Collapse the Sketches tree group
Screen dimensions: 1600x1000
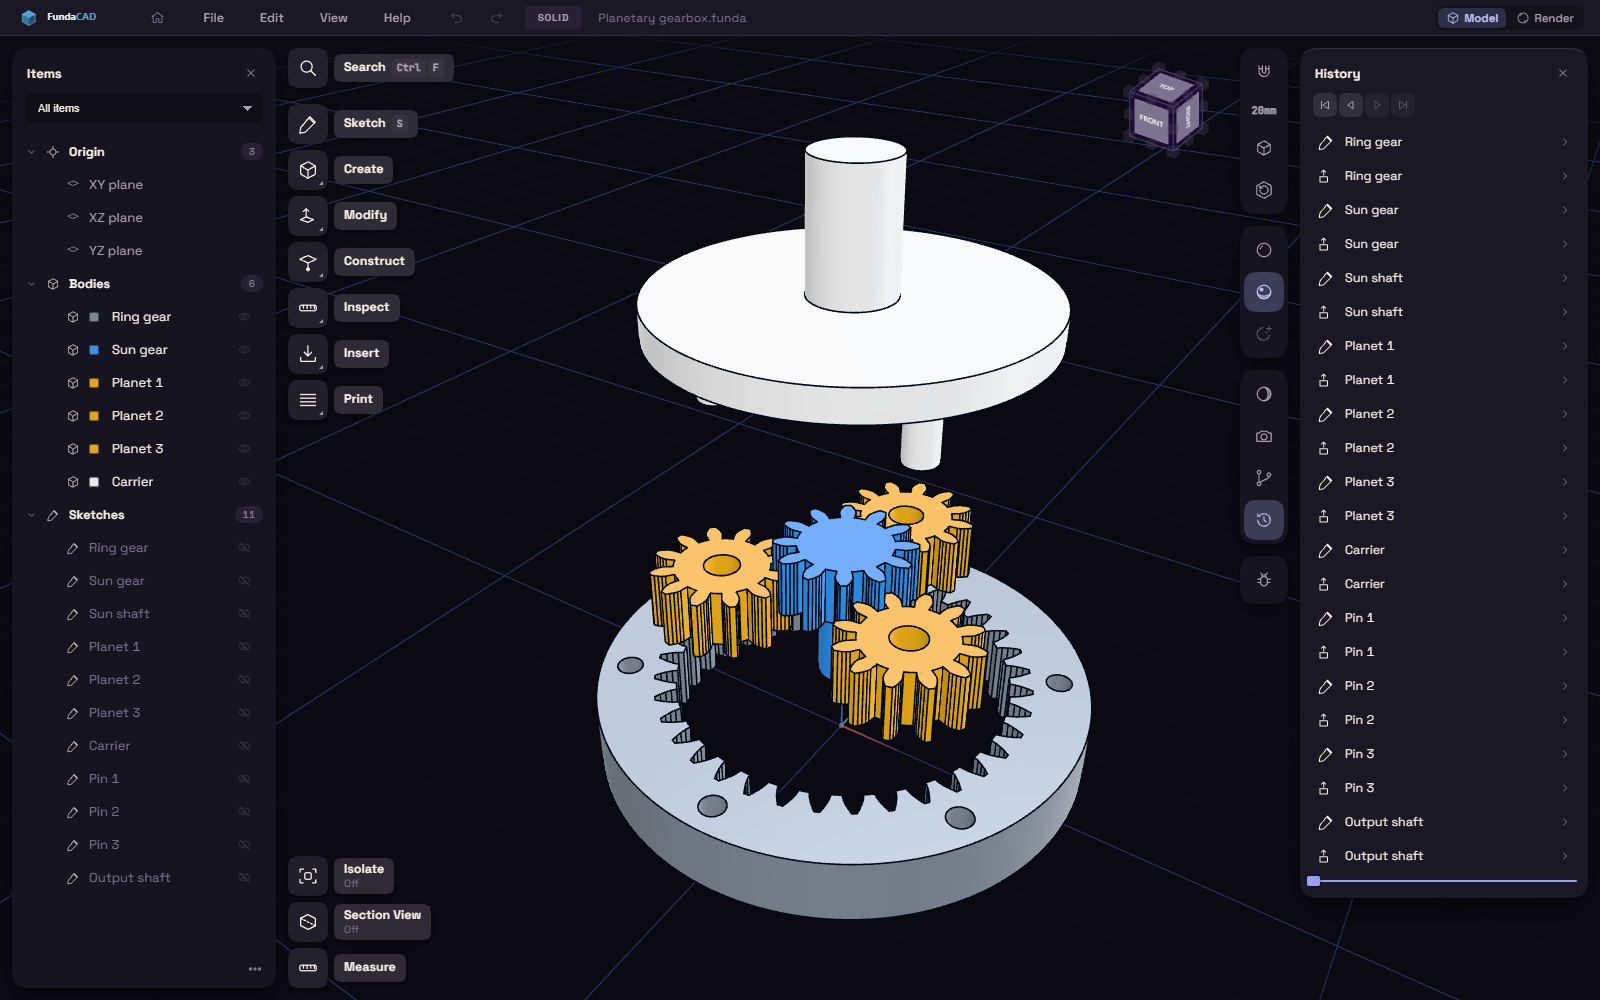click(31, 515)
